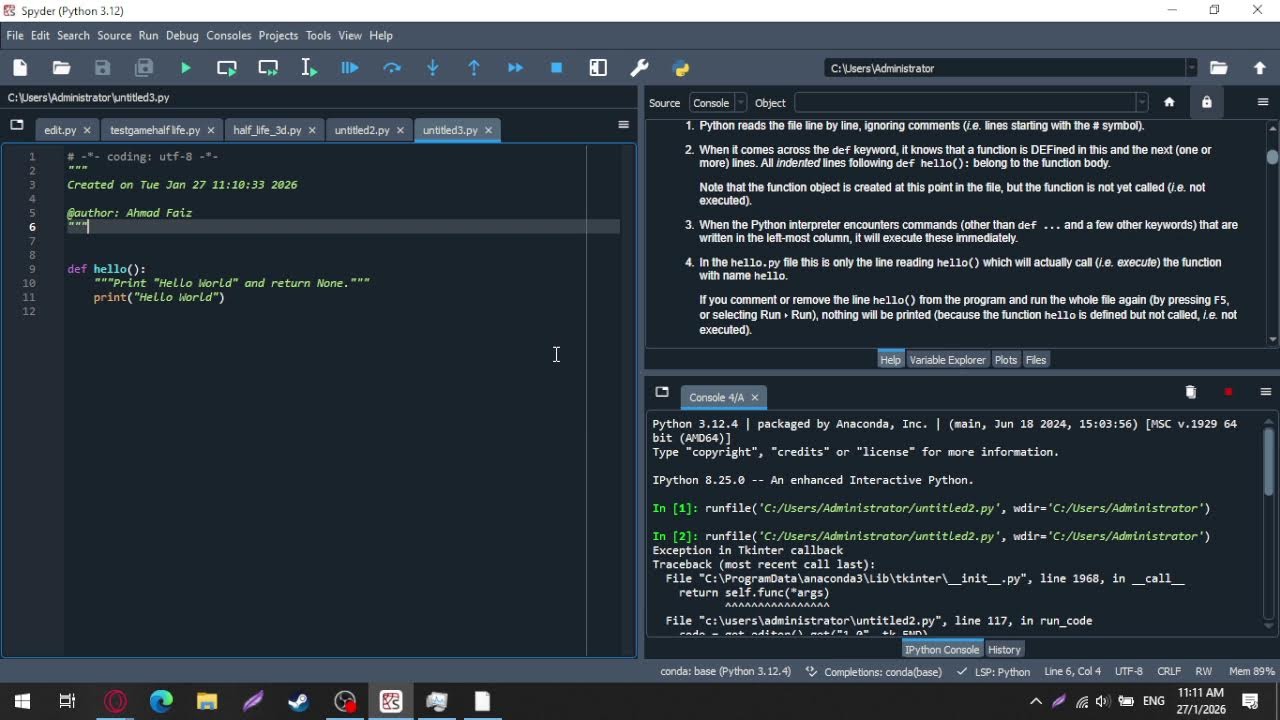This screenshot has height=720, width=1280.
Task: Run current cell icon
Action: point(227,68)
